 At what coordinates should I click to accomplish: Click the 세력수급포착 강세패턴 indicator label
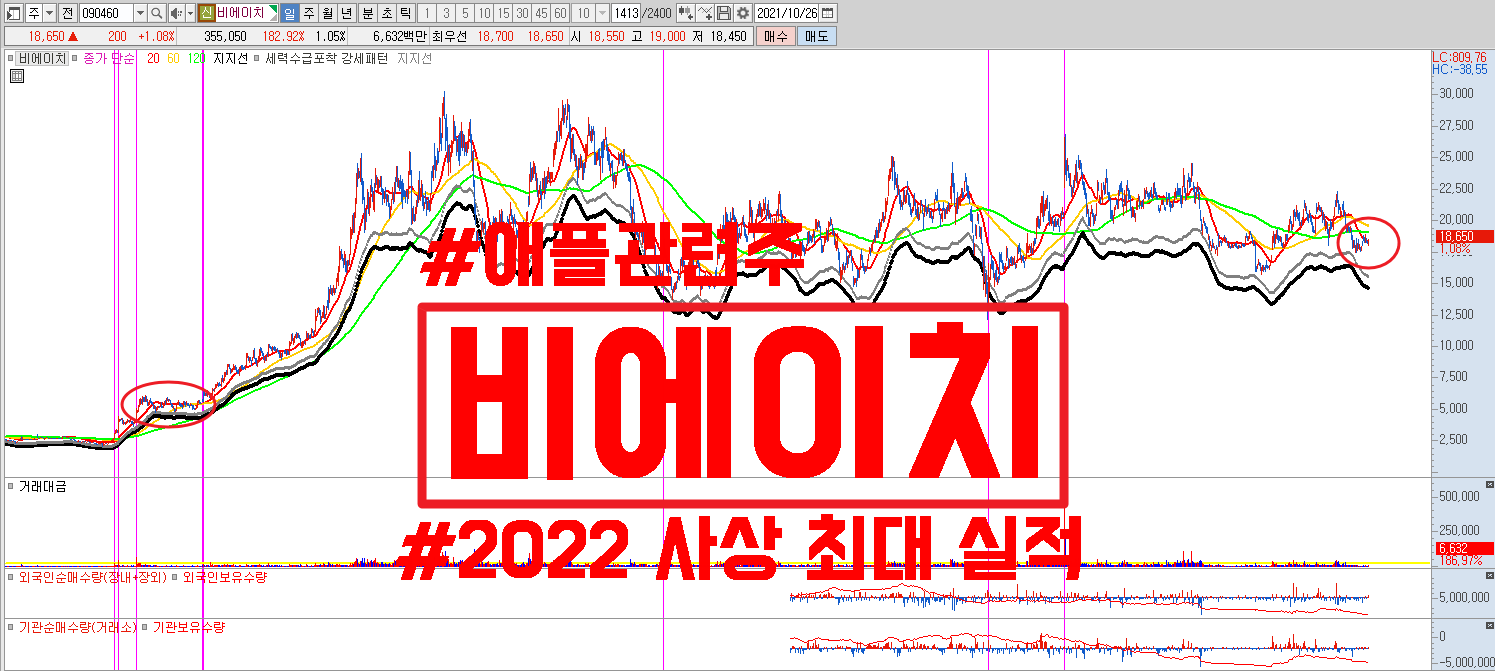(327, 59)
